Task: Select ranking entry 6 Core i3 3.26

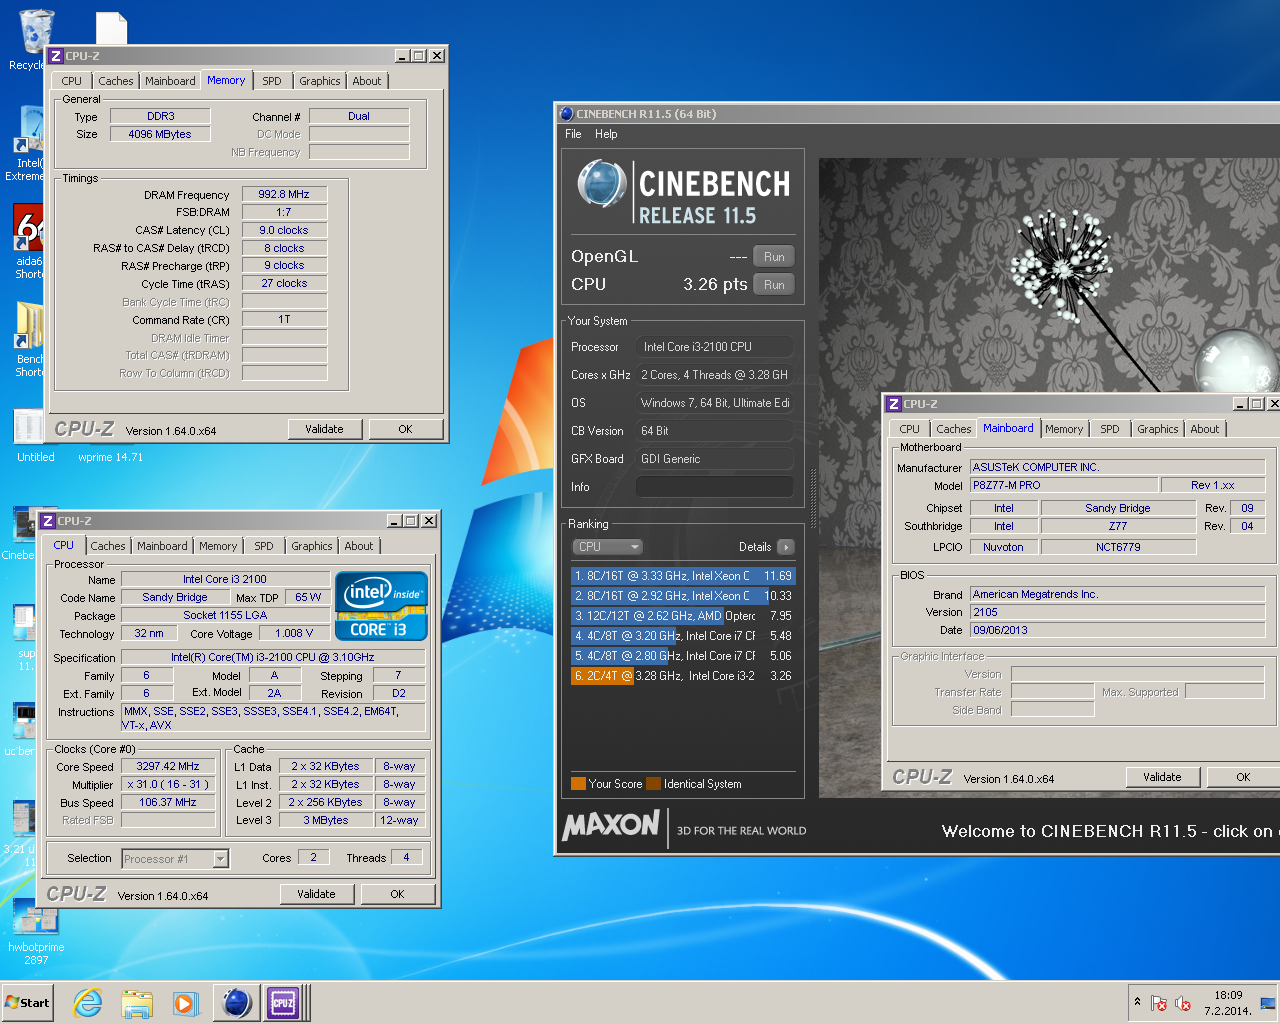Action: (x=683, y=676)
